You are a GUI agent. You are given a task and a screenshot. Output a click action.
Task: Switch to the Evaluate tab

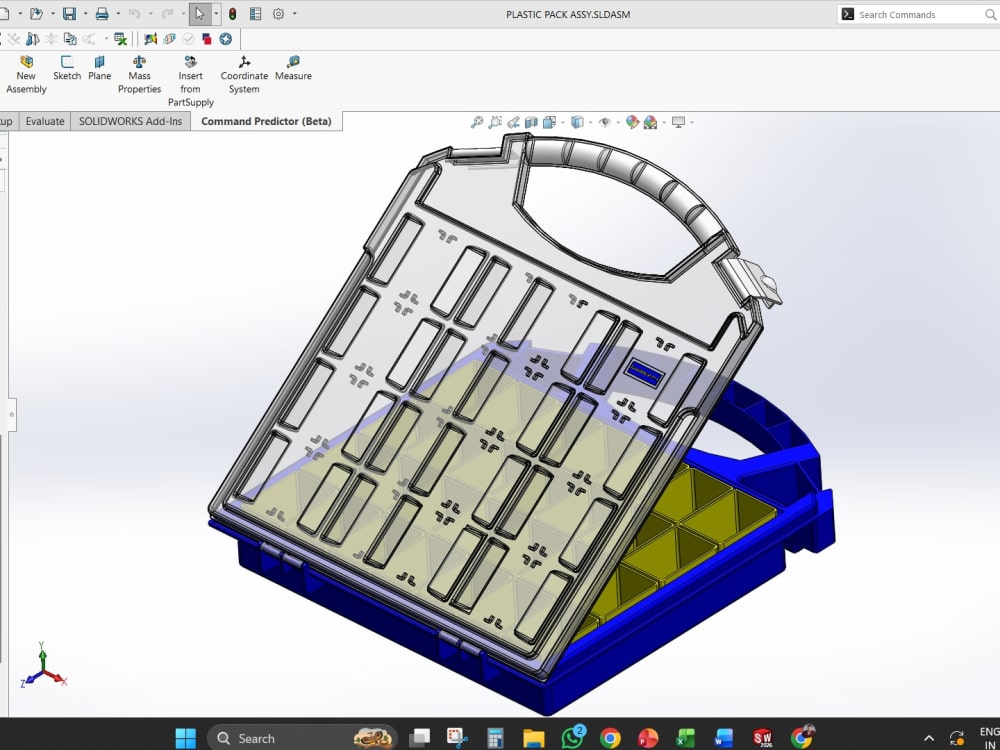[45, 121]
